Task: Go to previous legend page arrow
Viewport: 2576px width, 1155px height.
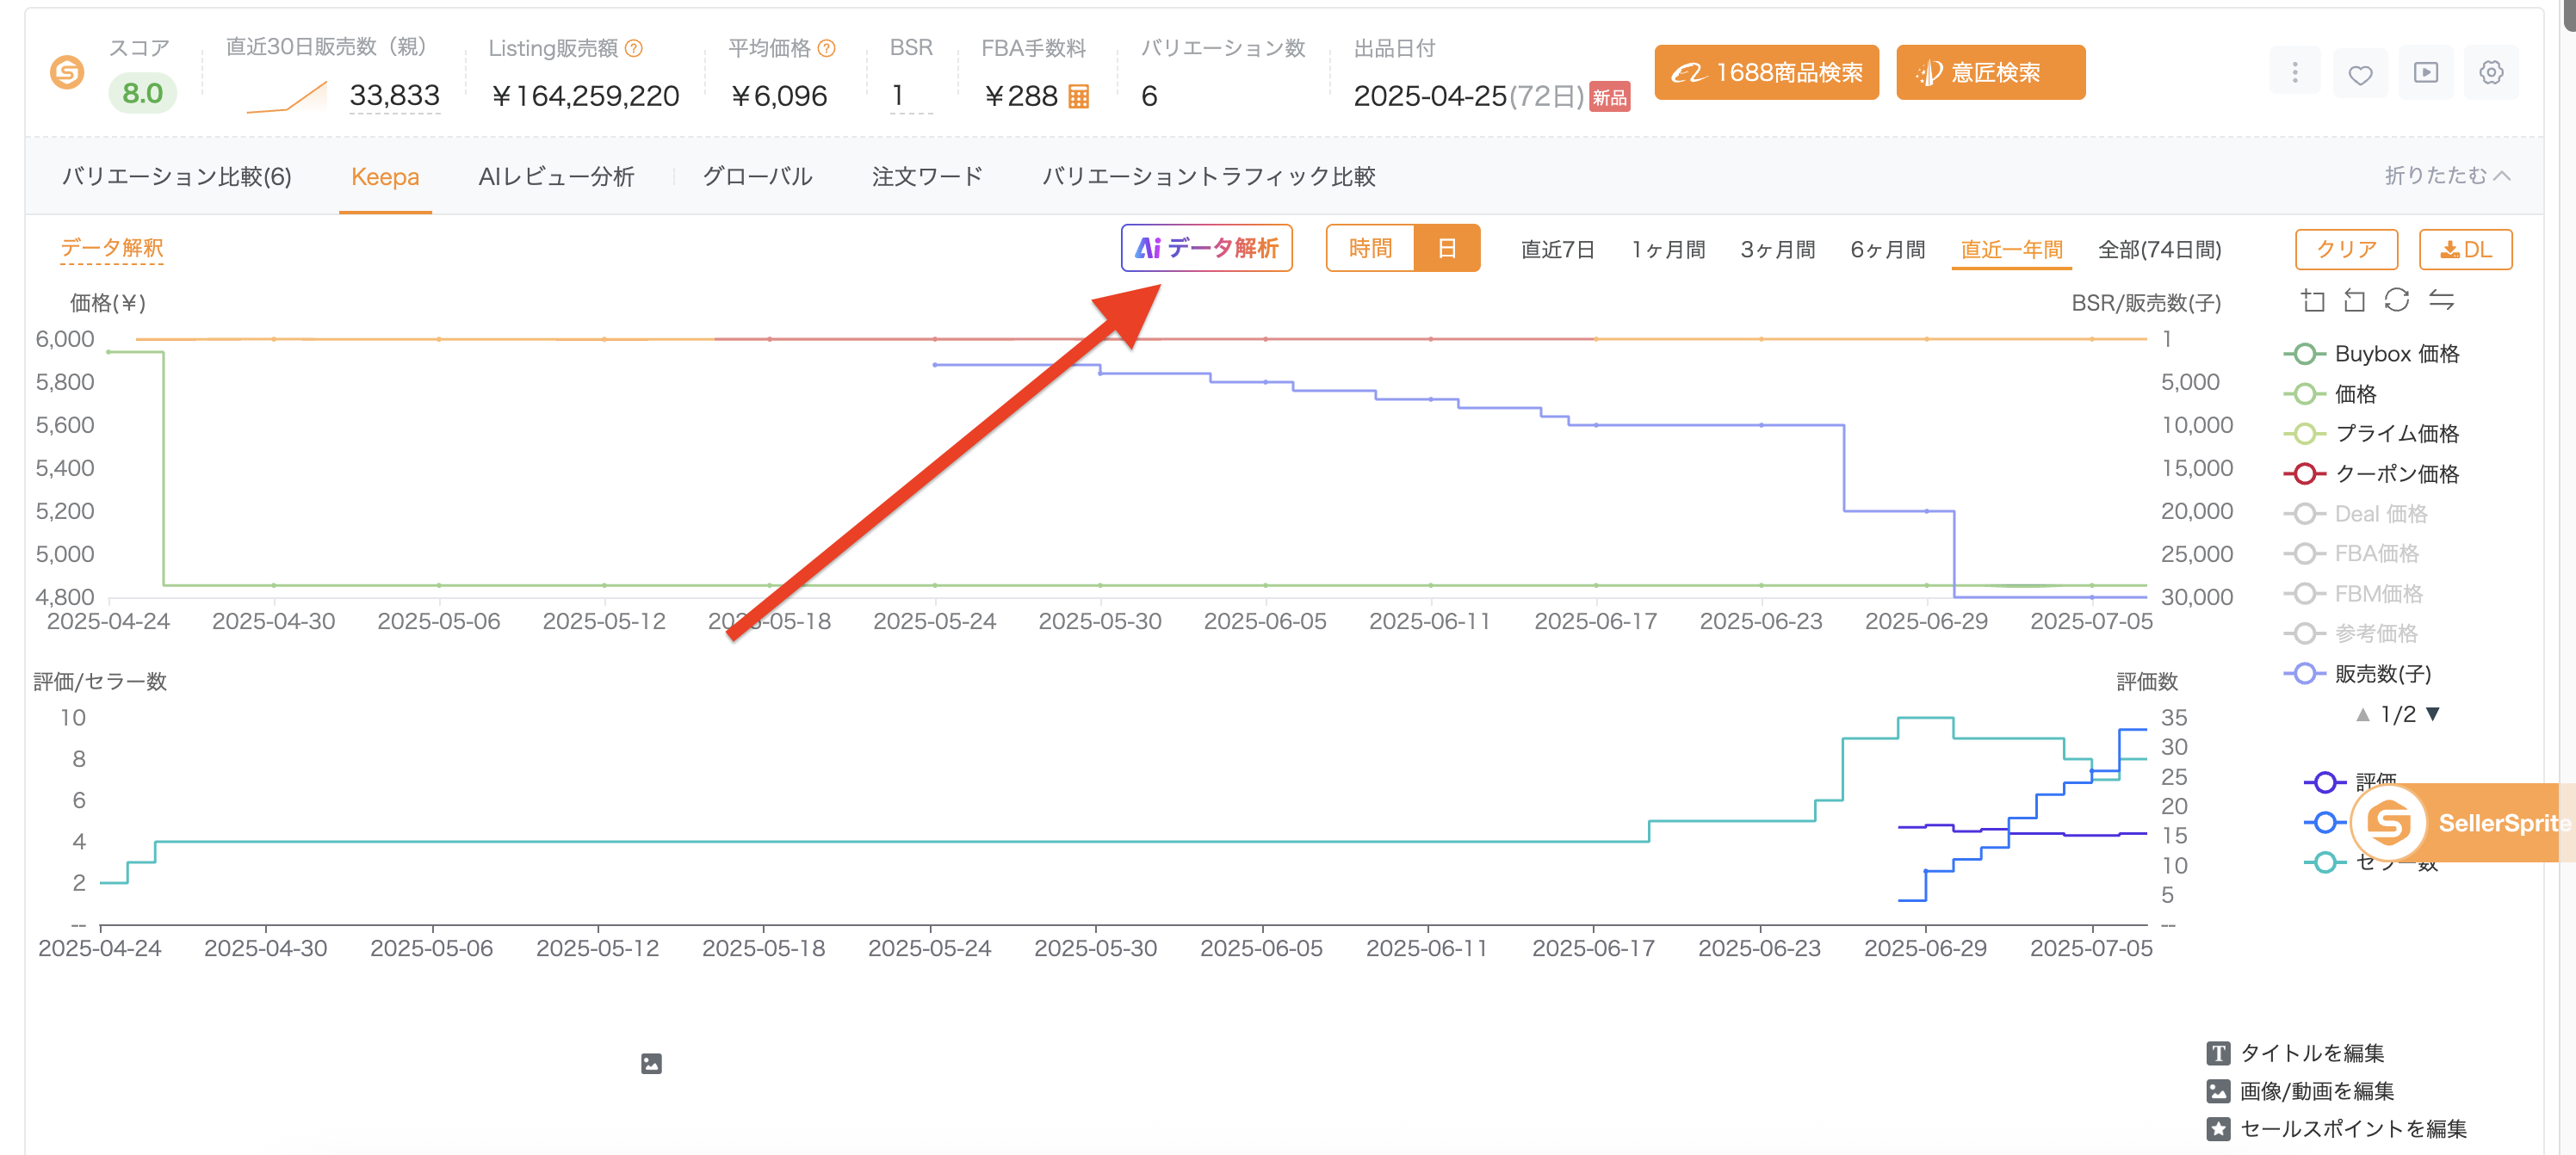Action: coord(2363,714)
